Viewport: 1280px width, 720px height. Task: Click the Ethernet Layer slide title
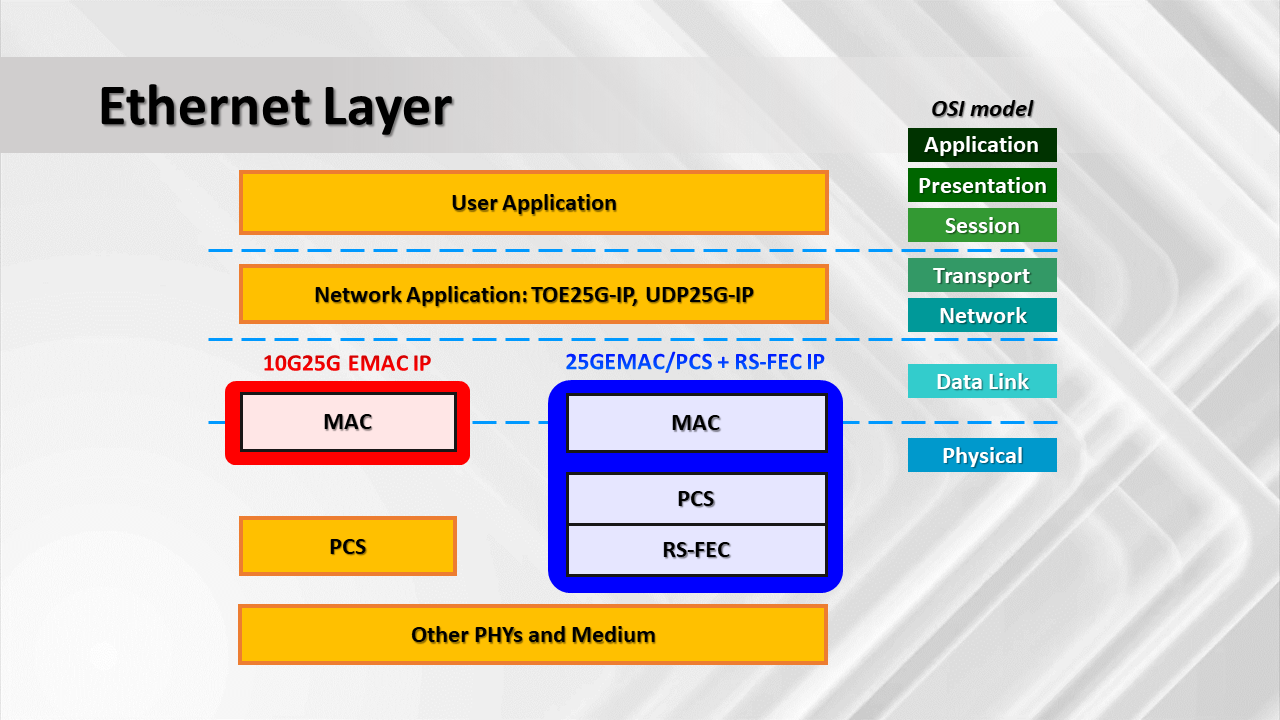[275, 106]
